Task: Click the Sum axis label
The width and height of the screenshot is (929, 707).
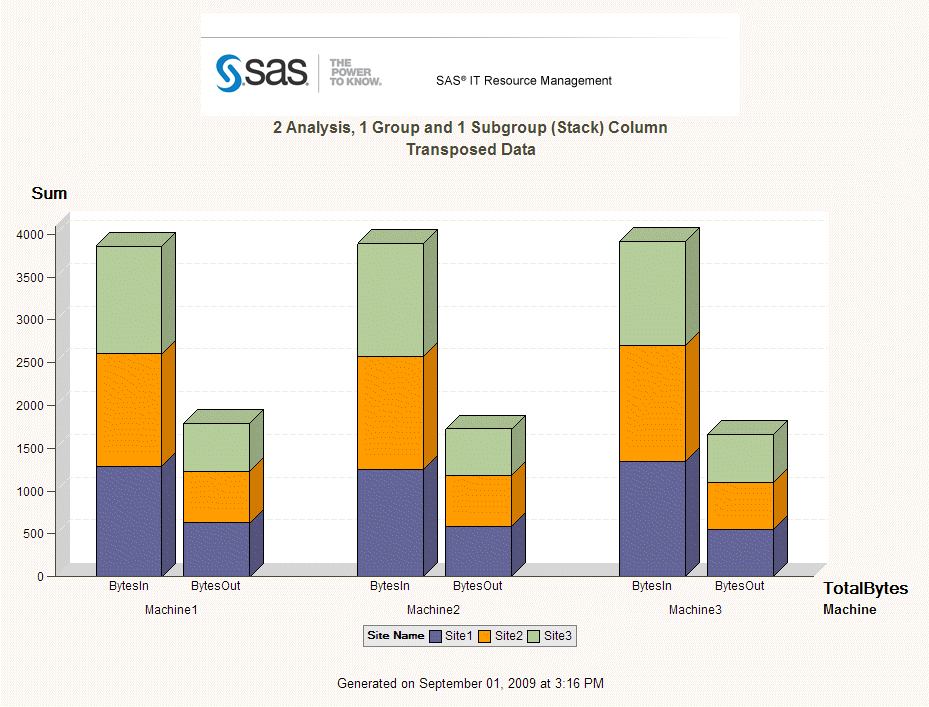Action: click(x=49, y=193)
